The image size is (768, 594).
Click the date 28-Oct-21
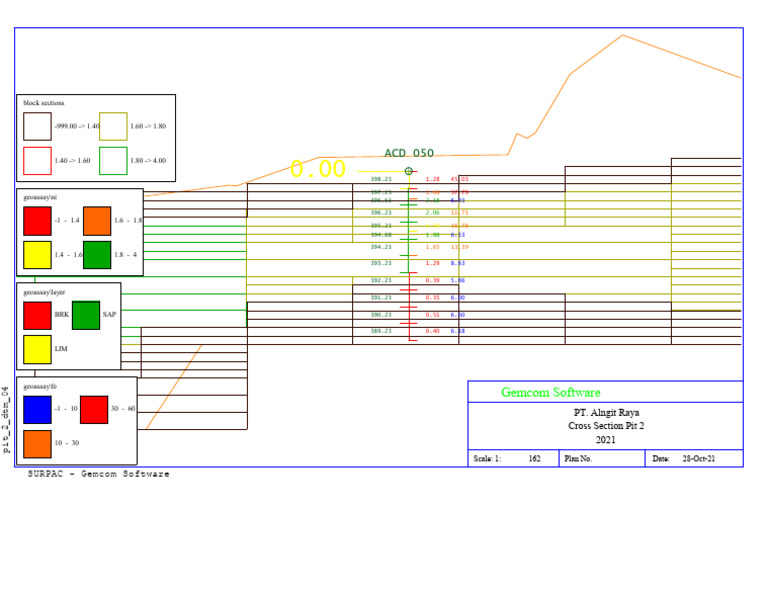pos(698,458)
